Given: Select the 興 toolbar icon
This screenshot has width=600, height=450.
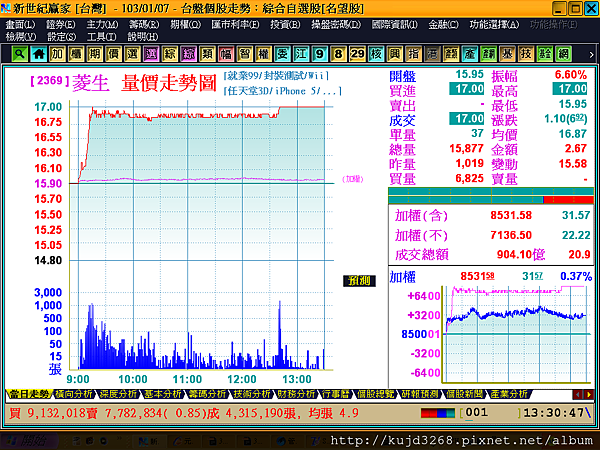Looking at the screenshot, I should coord(395,54).
